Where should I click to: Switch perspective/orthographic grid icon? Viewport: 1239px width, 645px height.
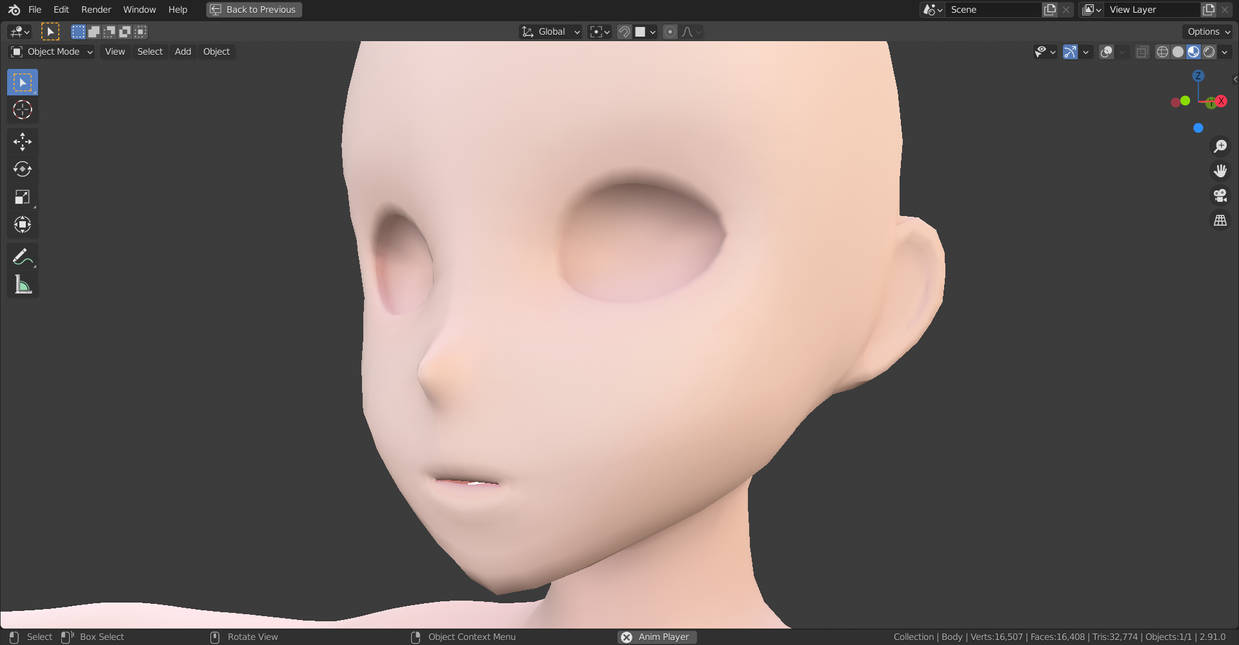point(1220,220)
